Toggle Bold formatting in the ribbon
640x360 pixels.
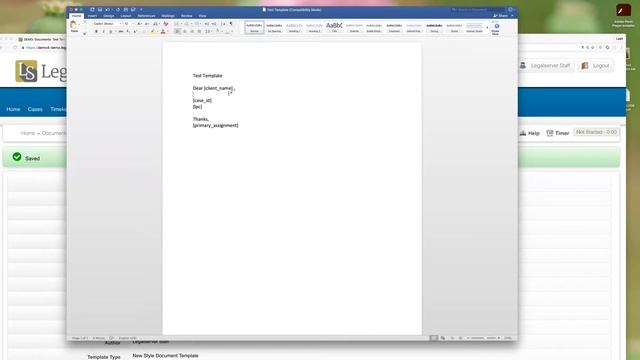pyautogui.click(x=96, y=31)
